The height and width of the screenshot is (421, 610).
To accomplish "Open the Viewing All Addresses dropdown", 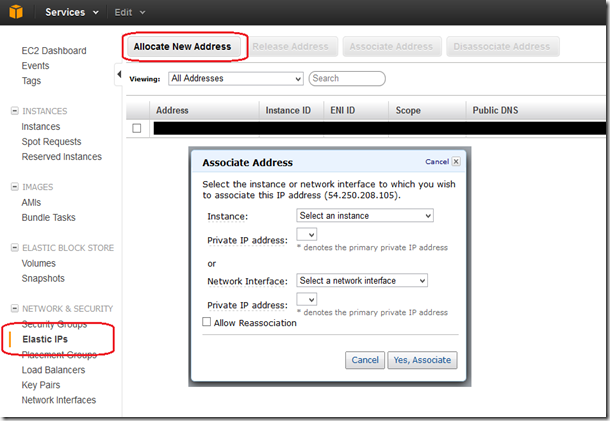I will (236, 79).
